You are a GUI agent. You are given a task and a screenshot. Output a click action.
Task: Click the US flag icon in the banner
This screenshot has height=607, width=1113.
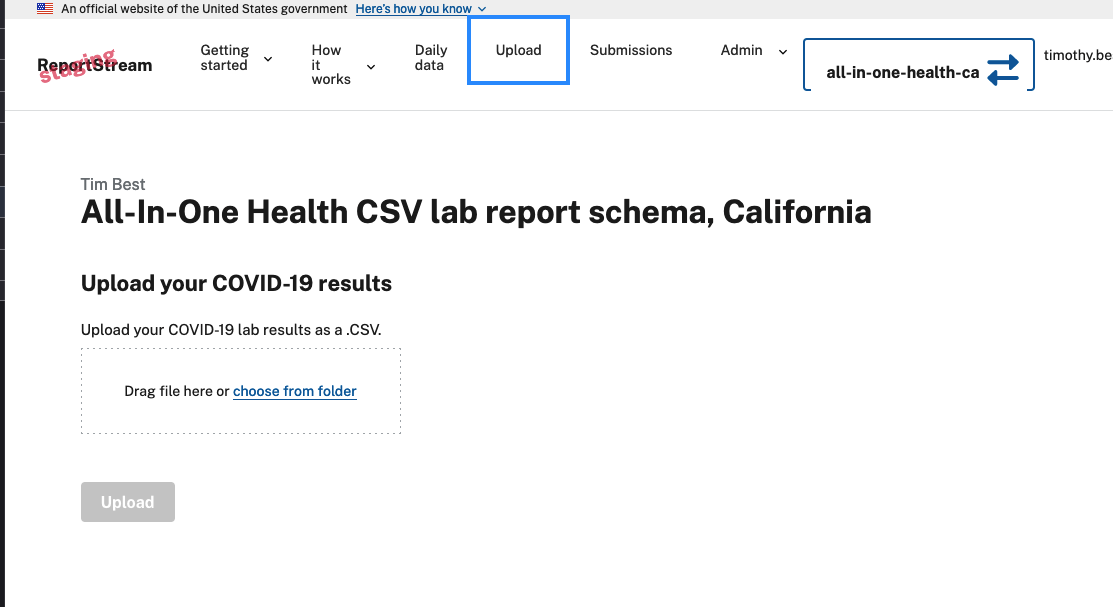pyautogui.click(x=44, y=8)
